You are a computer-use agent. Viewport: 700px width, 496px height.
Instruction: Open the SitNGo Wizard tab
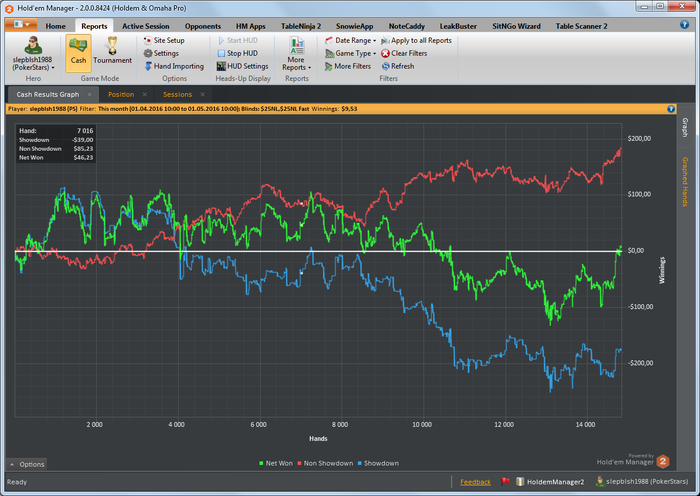coord(516,26)
